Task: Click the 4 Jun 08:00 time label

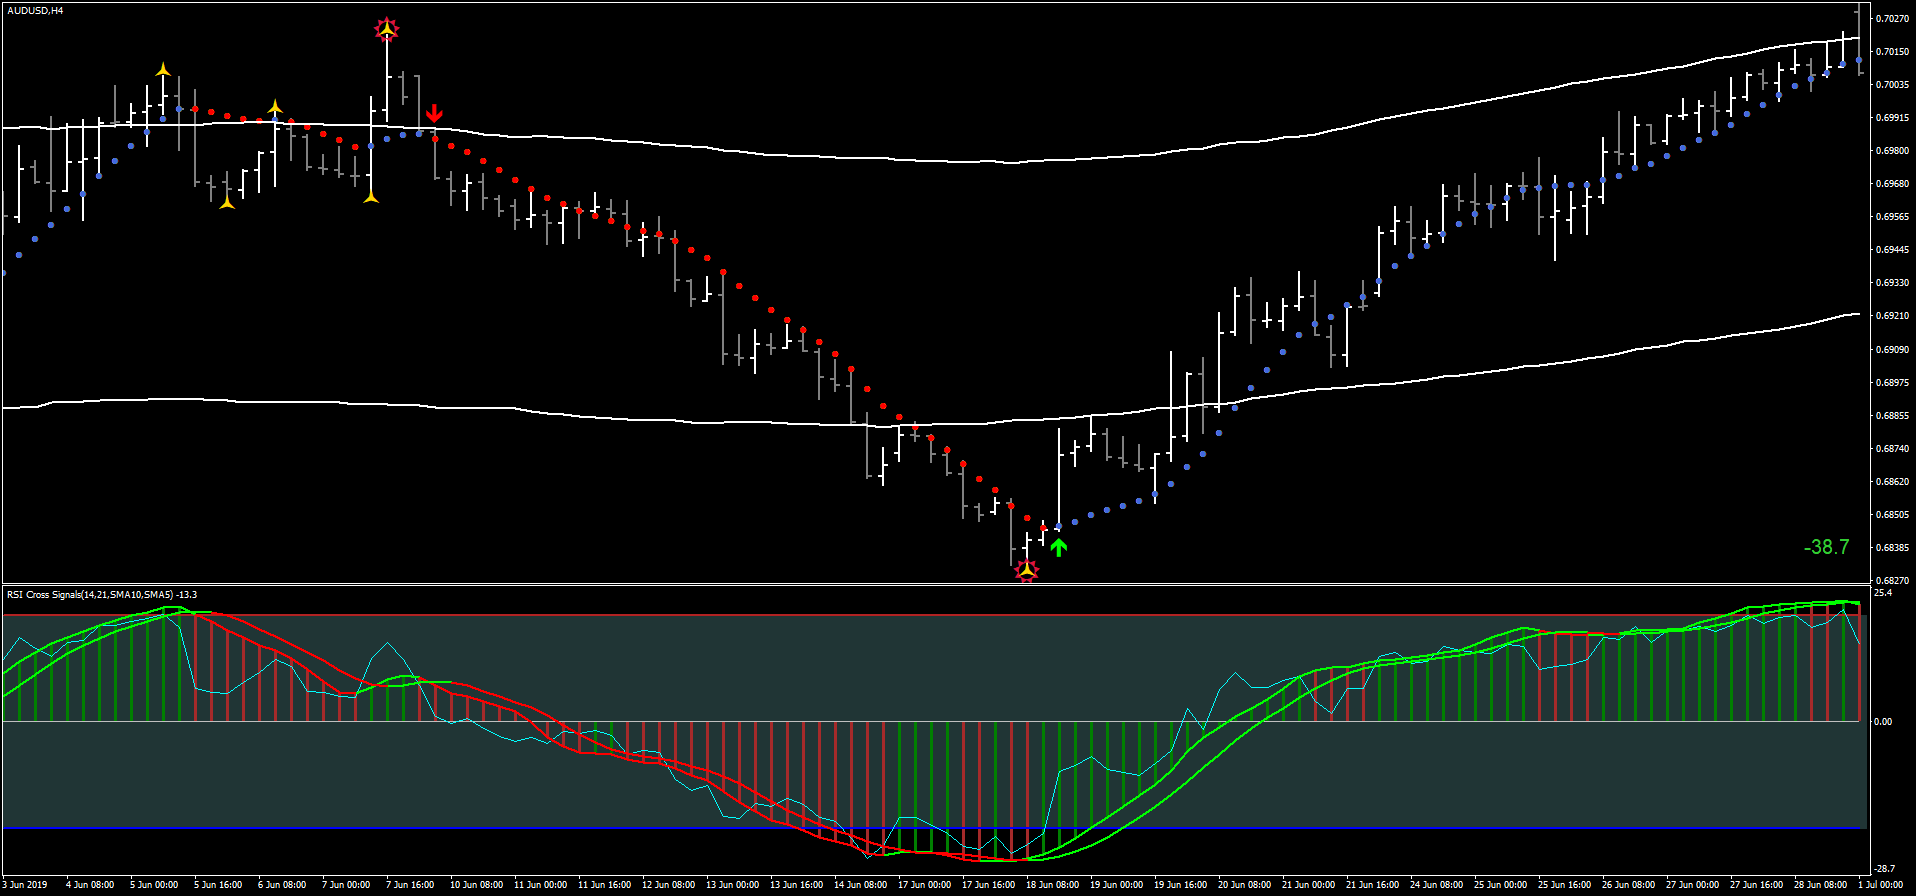Action: tap(90, 885)
